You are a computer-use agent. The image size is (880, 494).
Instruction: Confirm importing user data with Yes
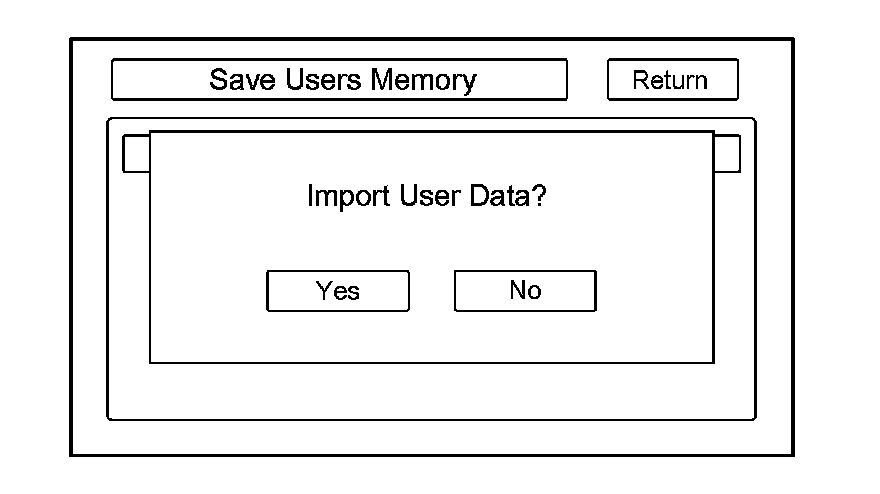337,291
